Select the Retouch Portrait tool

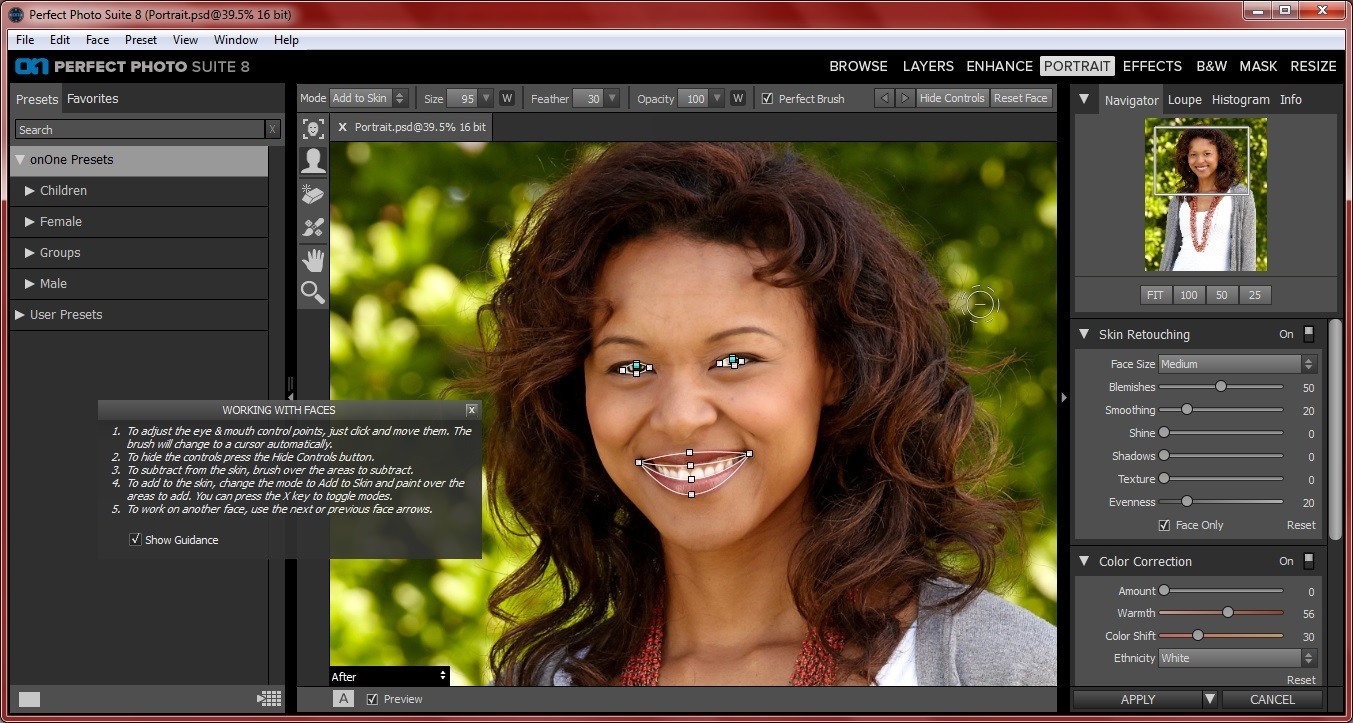coord(312,160)
